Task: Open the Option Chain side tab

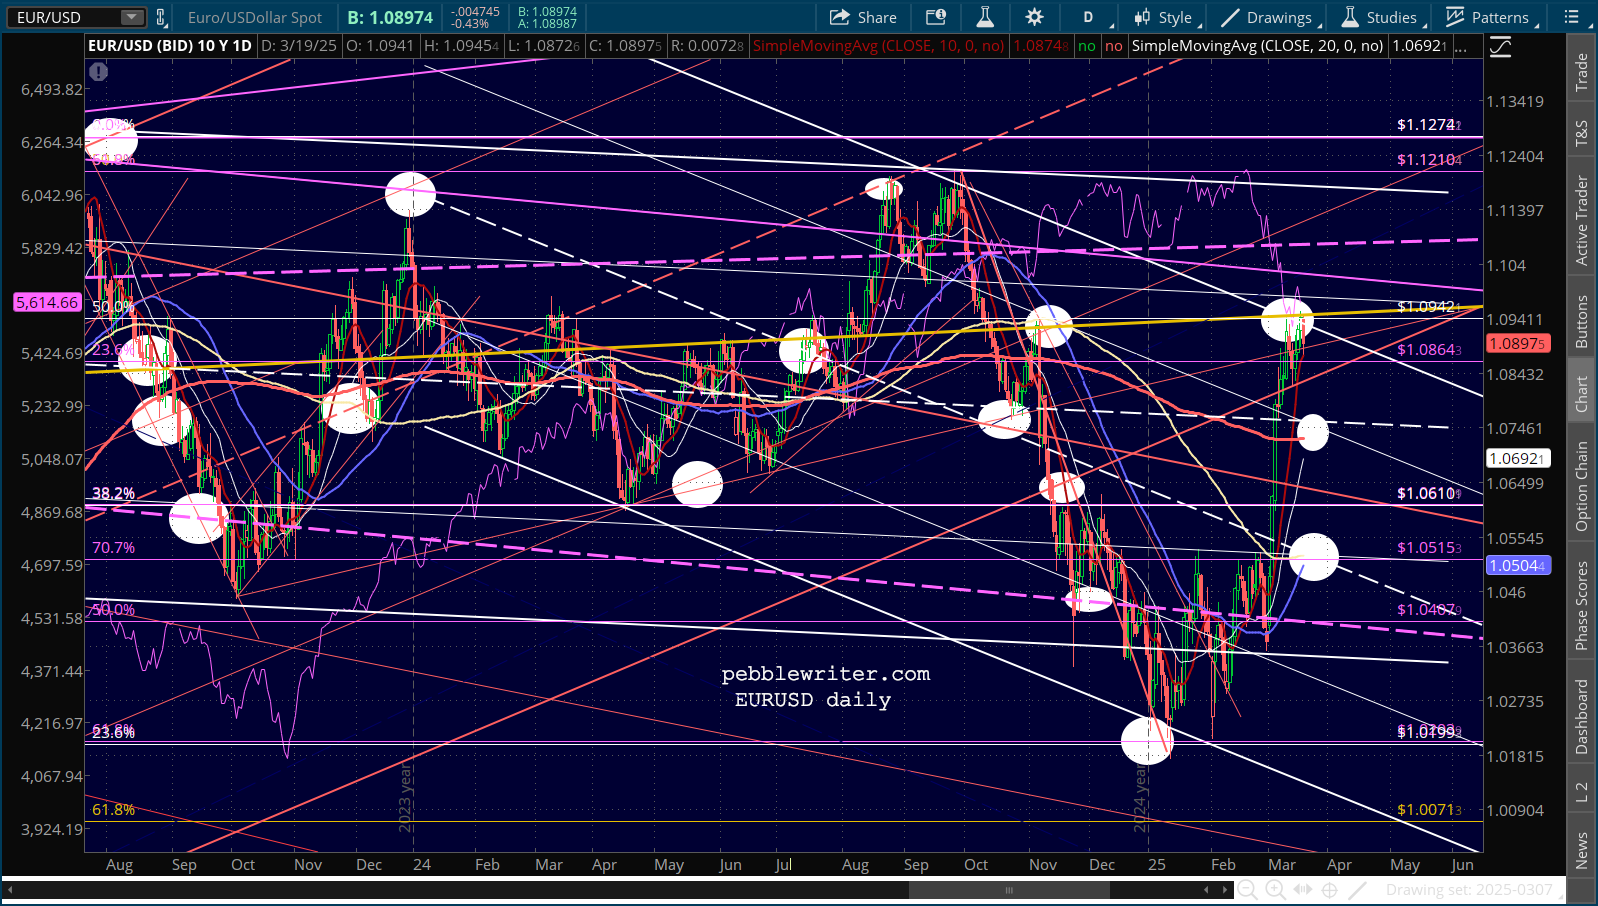Action: [x=1582, y=486]
